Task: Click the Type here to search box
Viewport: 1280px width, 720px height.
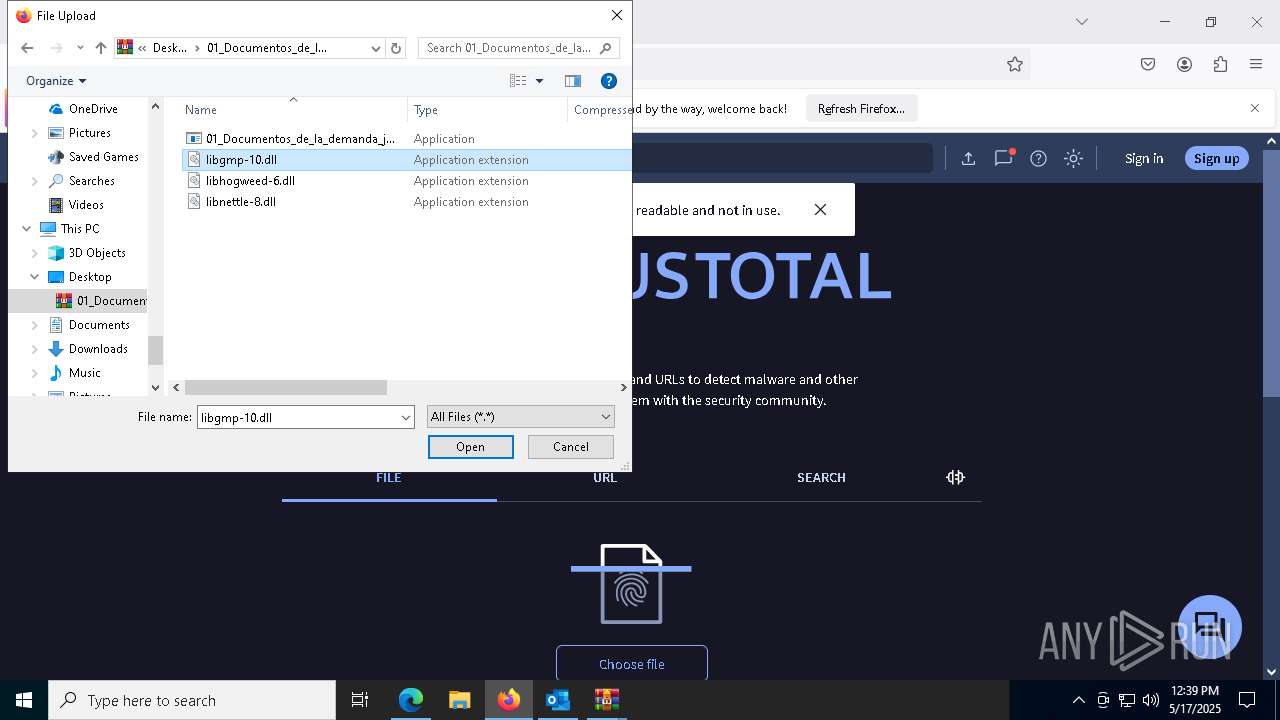Action: pyautogui.click(x=192, y=700)
